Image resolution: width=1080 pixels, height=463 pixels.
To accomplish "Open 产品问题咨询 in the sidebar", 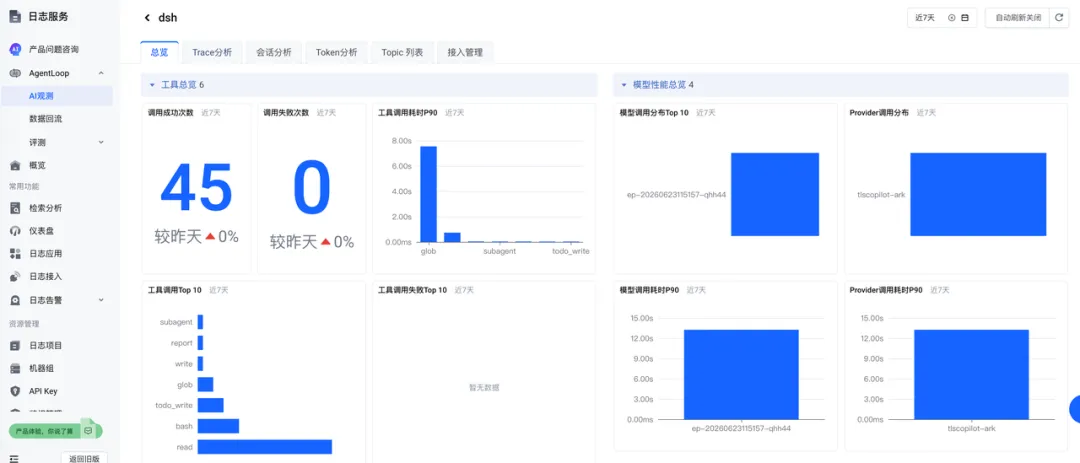I will 54,50.
